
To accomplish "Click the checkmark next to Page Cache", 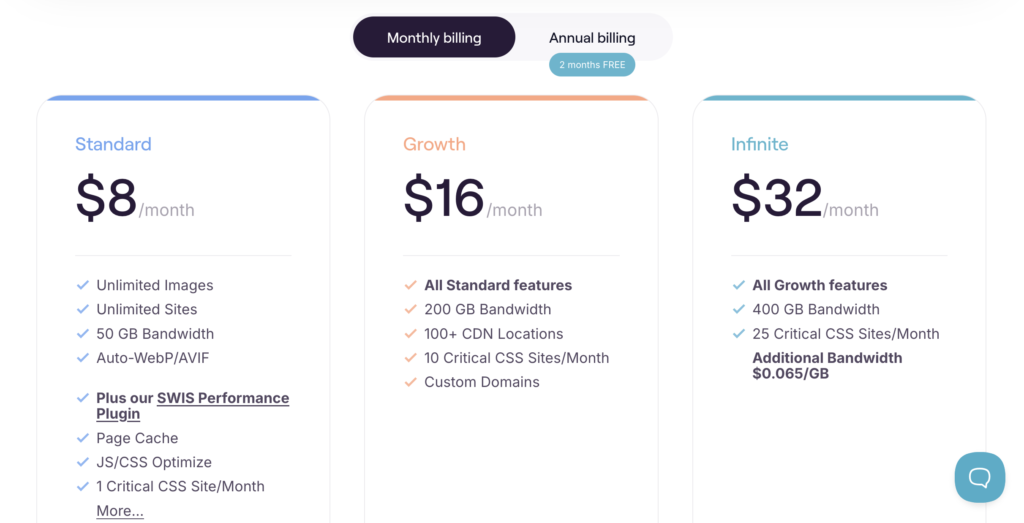I will [83, 438].
